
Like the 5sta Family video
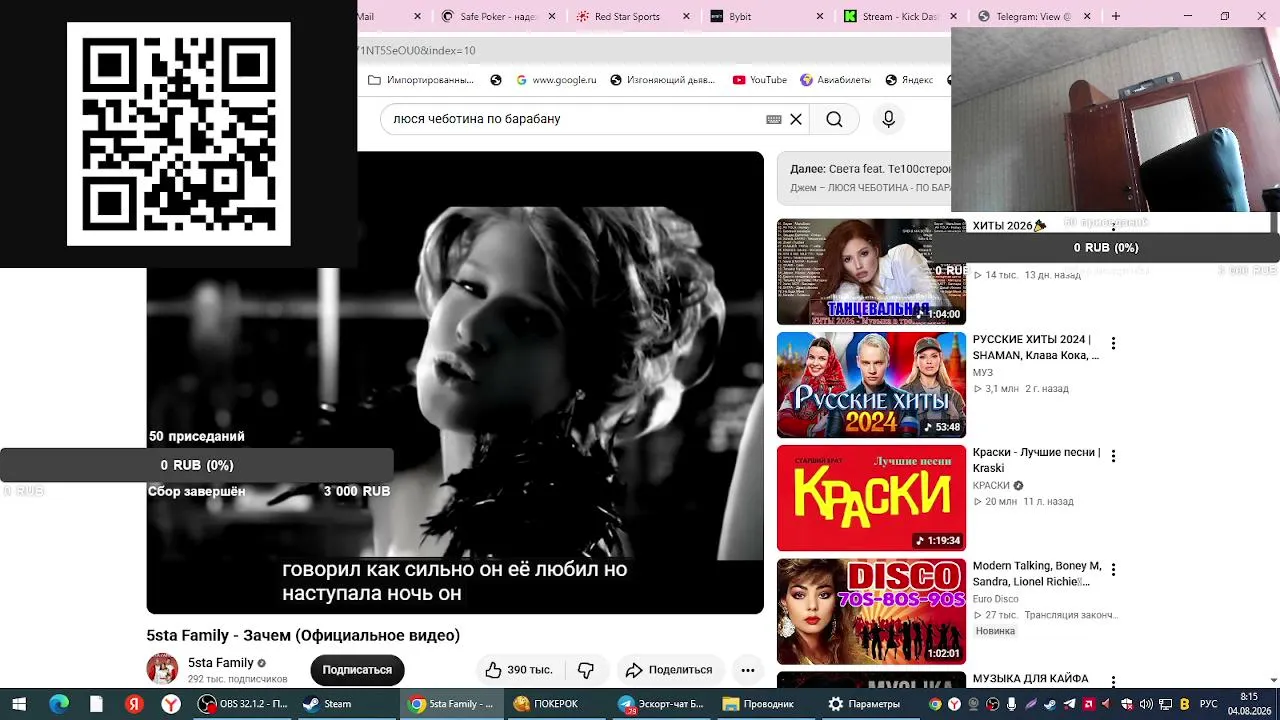click(x=520, y=670)
